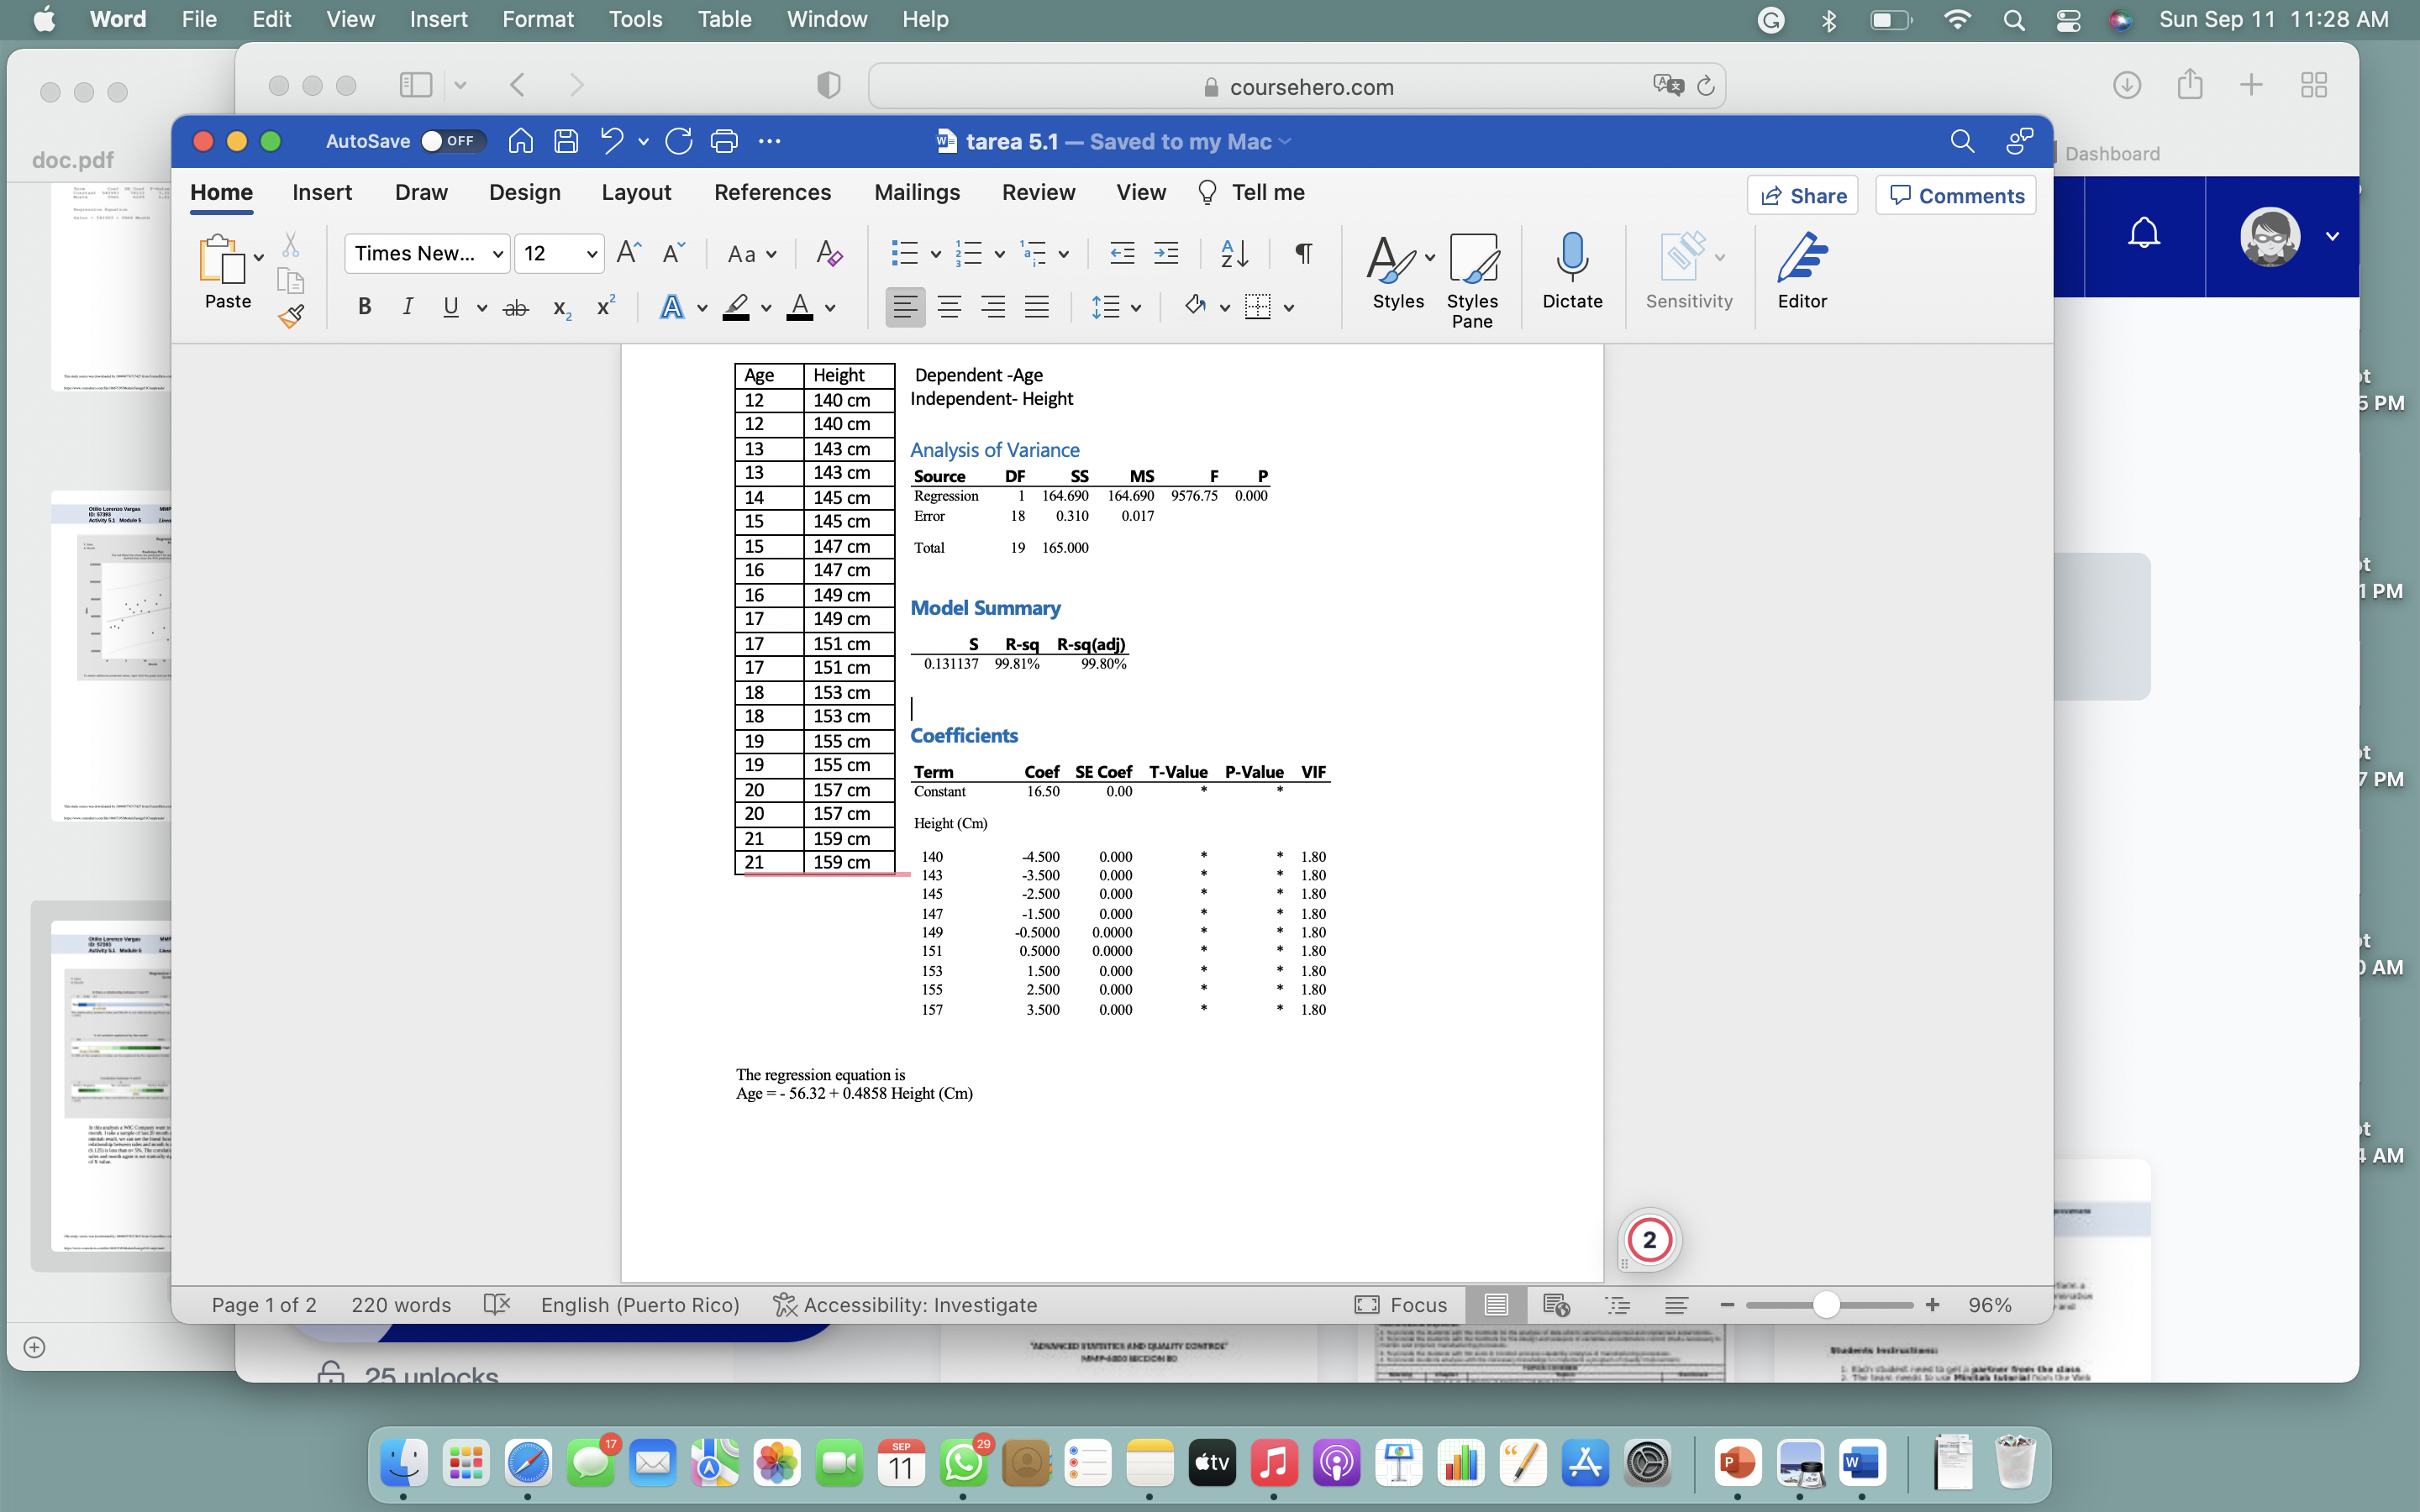This screenshot has width=2420, height=1512.
Task: Adjust the document zoom slider
Action: [x=1827, y=1304]
